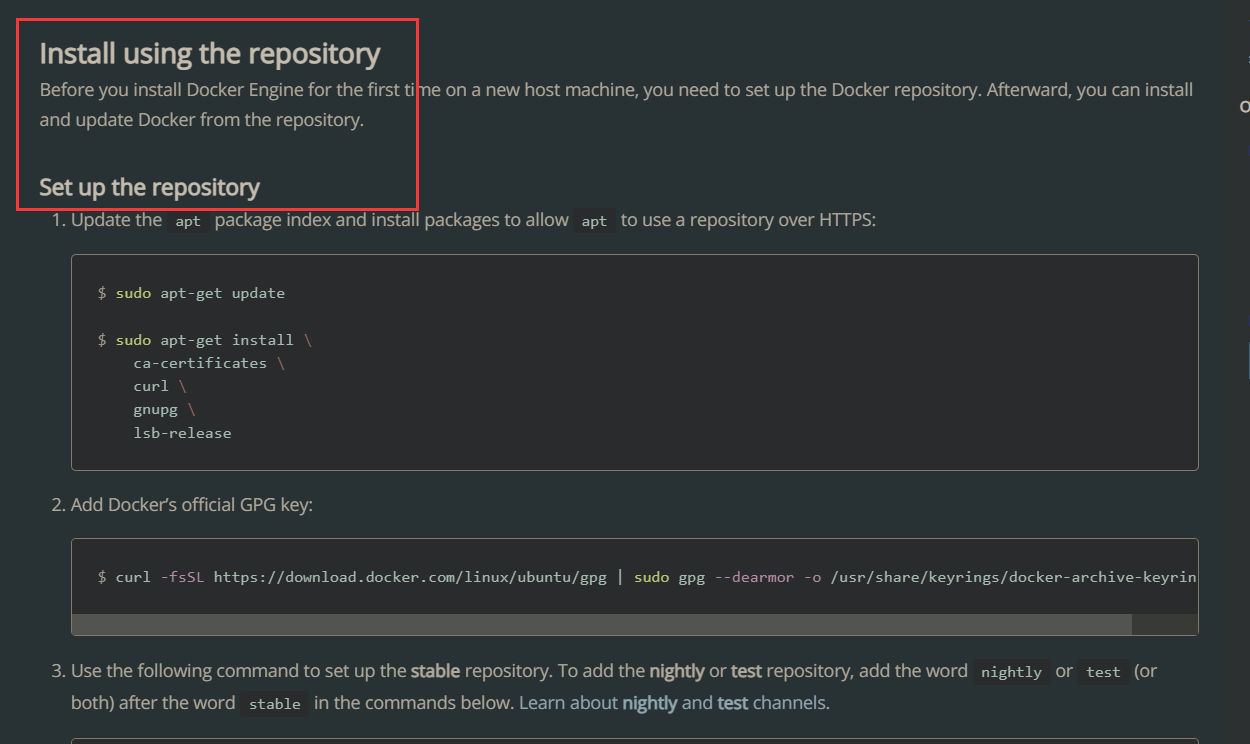1250x744 pixels.
Task: Click the inline code word "stable"
Action: point(275,704)
